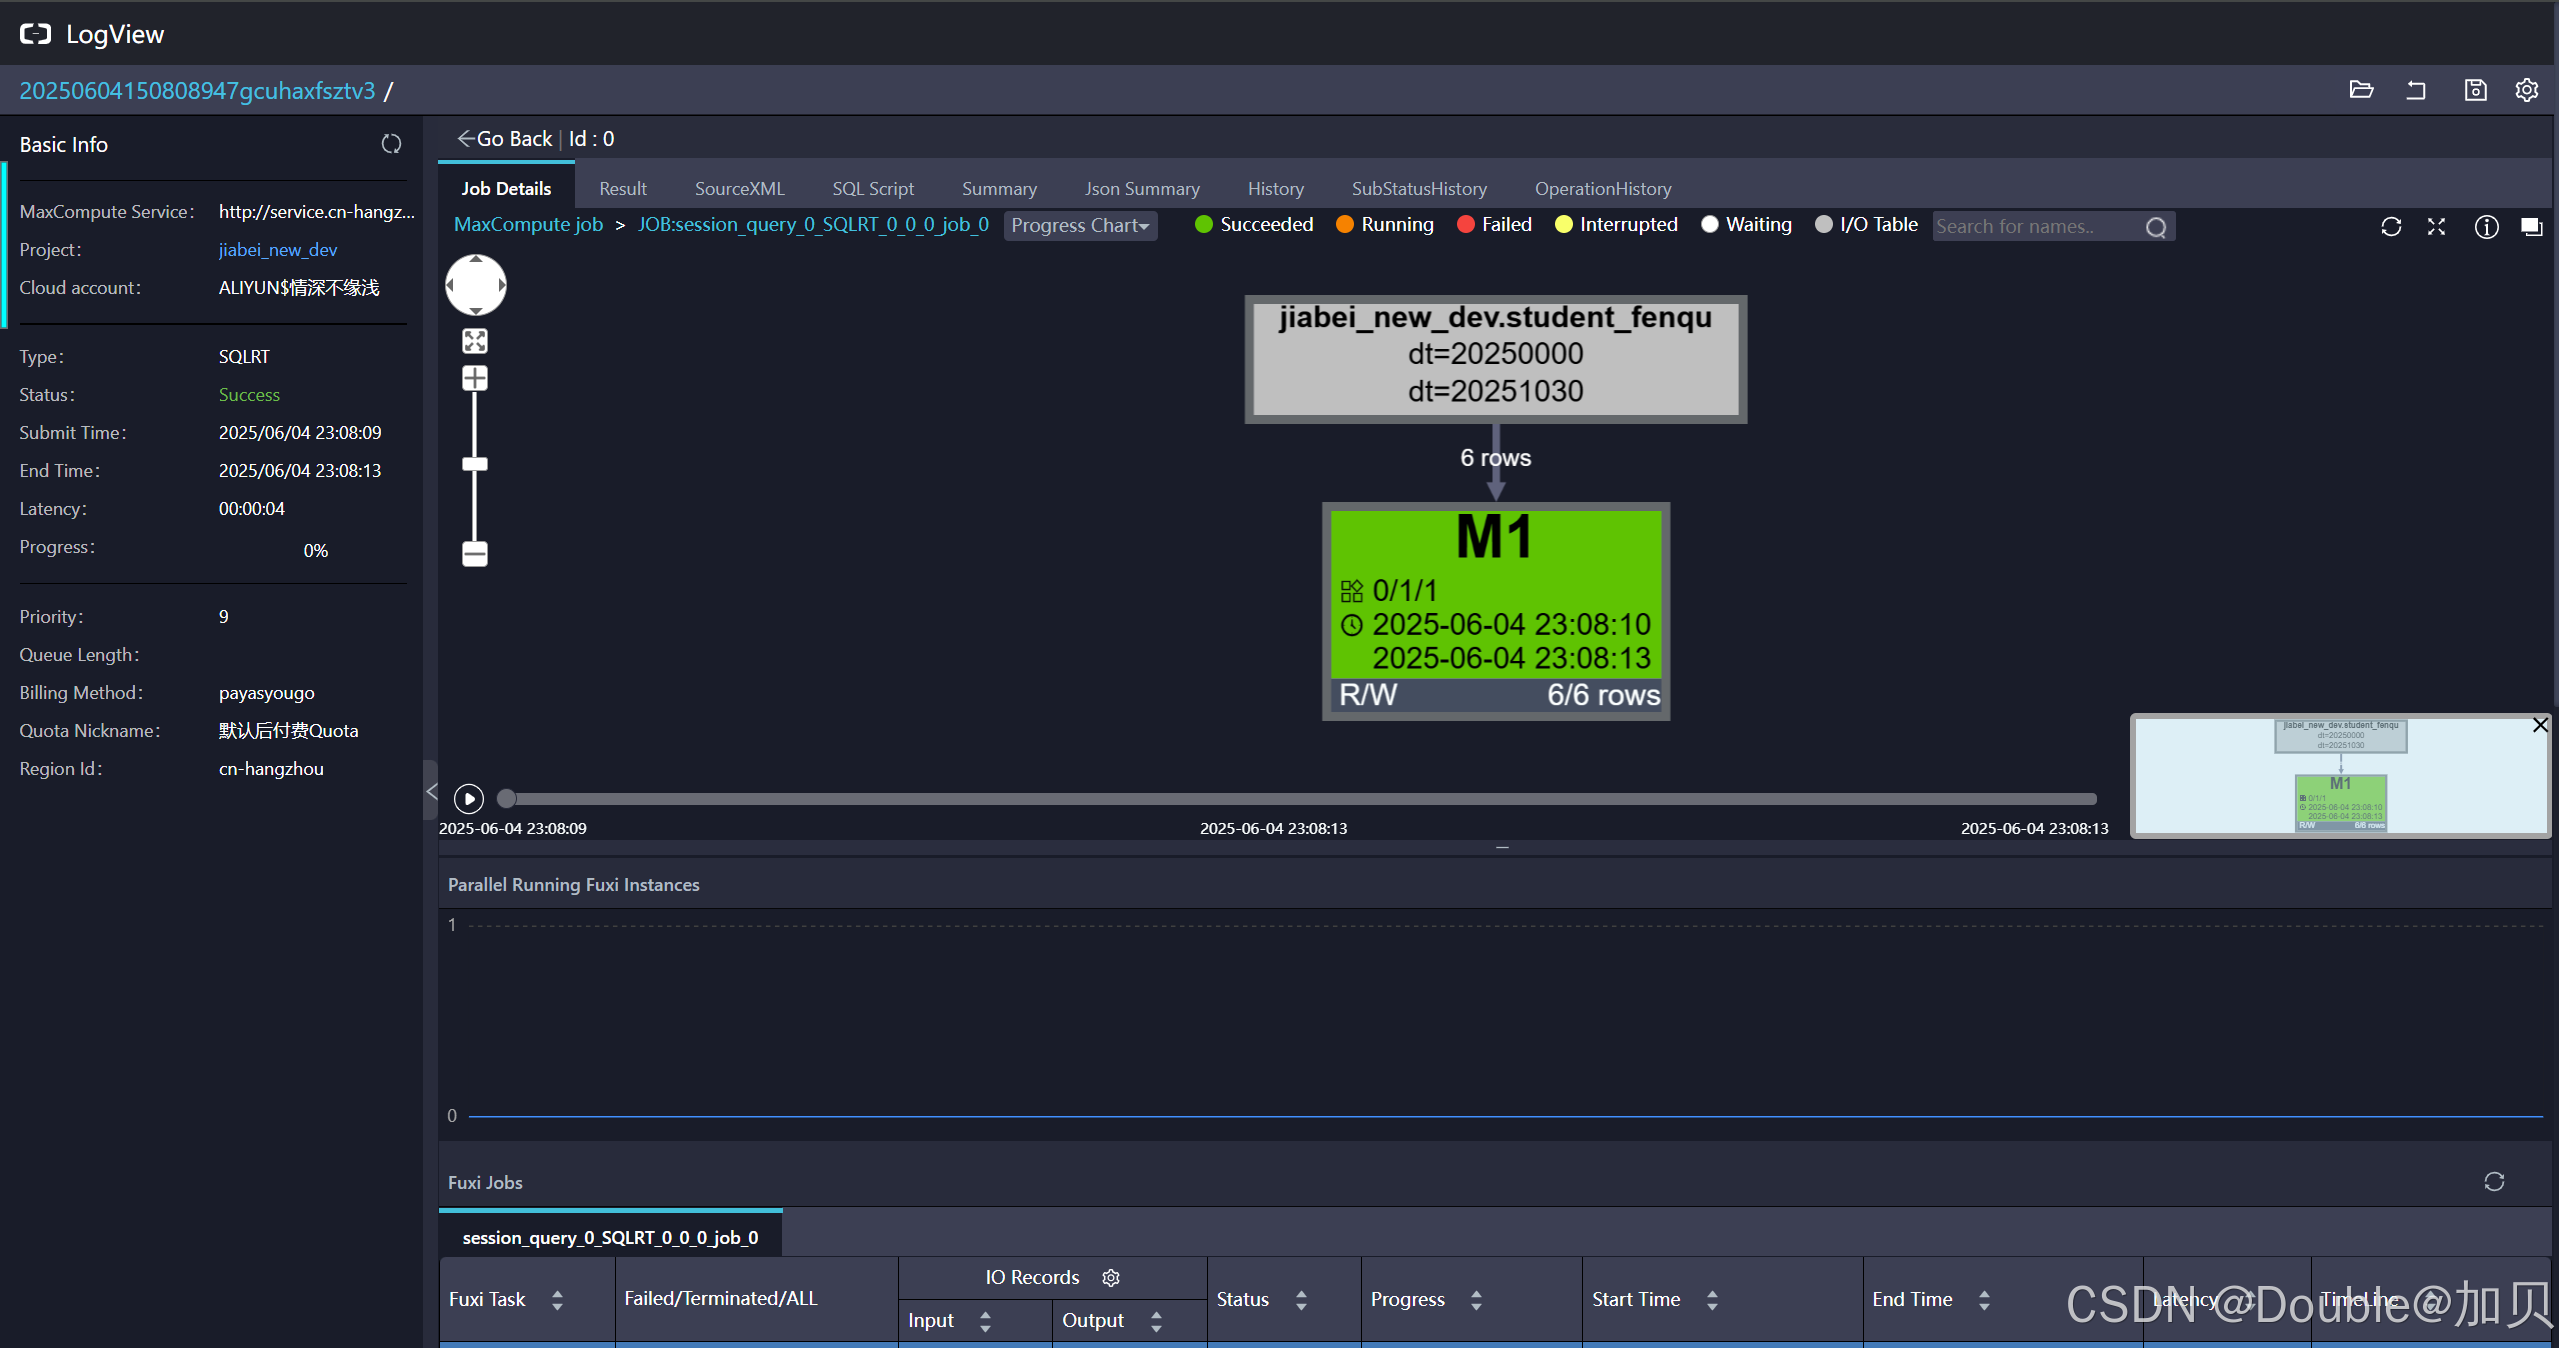
Task: Click zoom-out minus on graph controls
Action: tap(475, 553)
